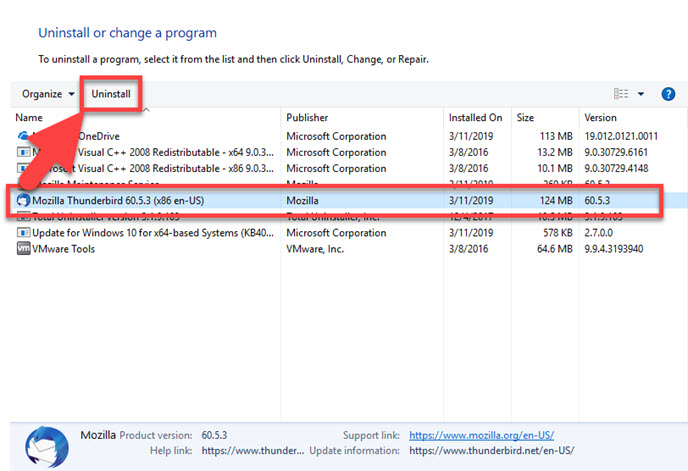Image resolution: width=688 pixels, height=471 pixels.
Task: Open the Organize dropdown menu
Action: (48, 94)
